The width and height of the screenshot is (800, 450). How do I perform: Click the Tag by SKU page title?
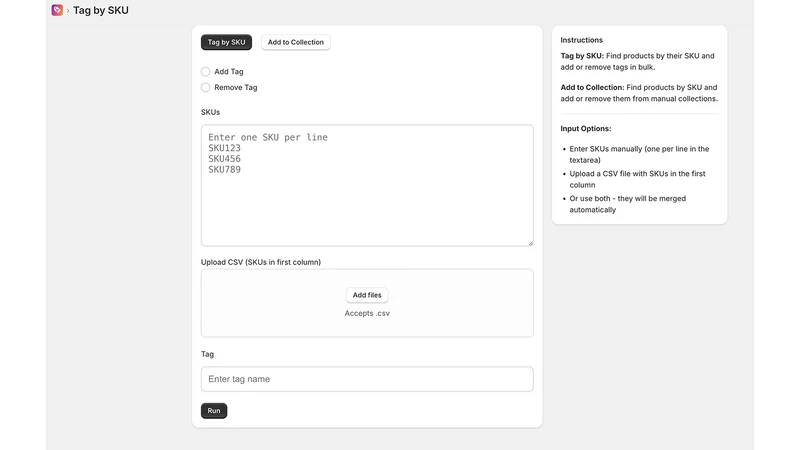101,10
